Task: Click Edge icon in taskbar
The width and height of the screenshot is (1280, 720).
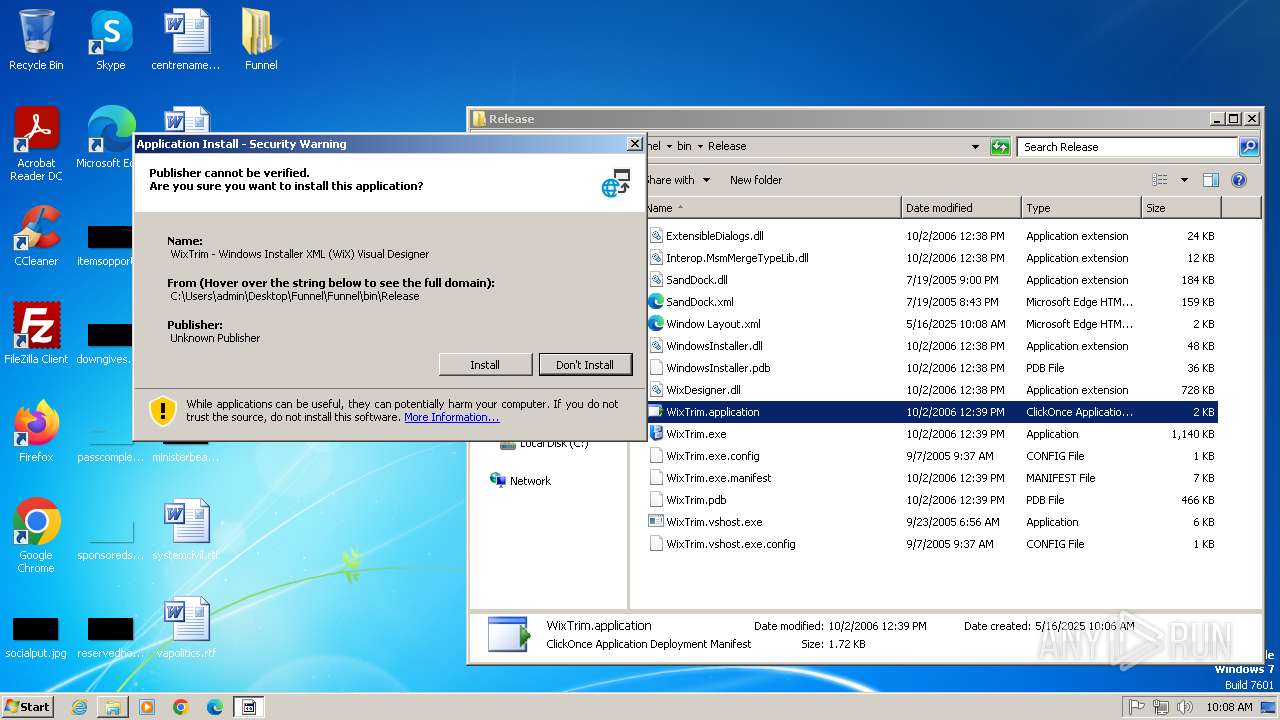Action: (x=215, y=707)
